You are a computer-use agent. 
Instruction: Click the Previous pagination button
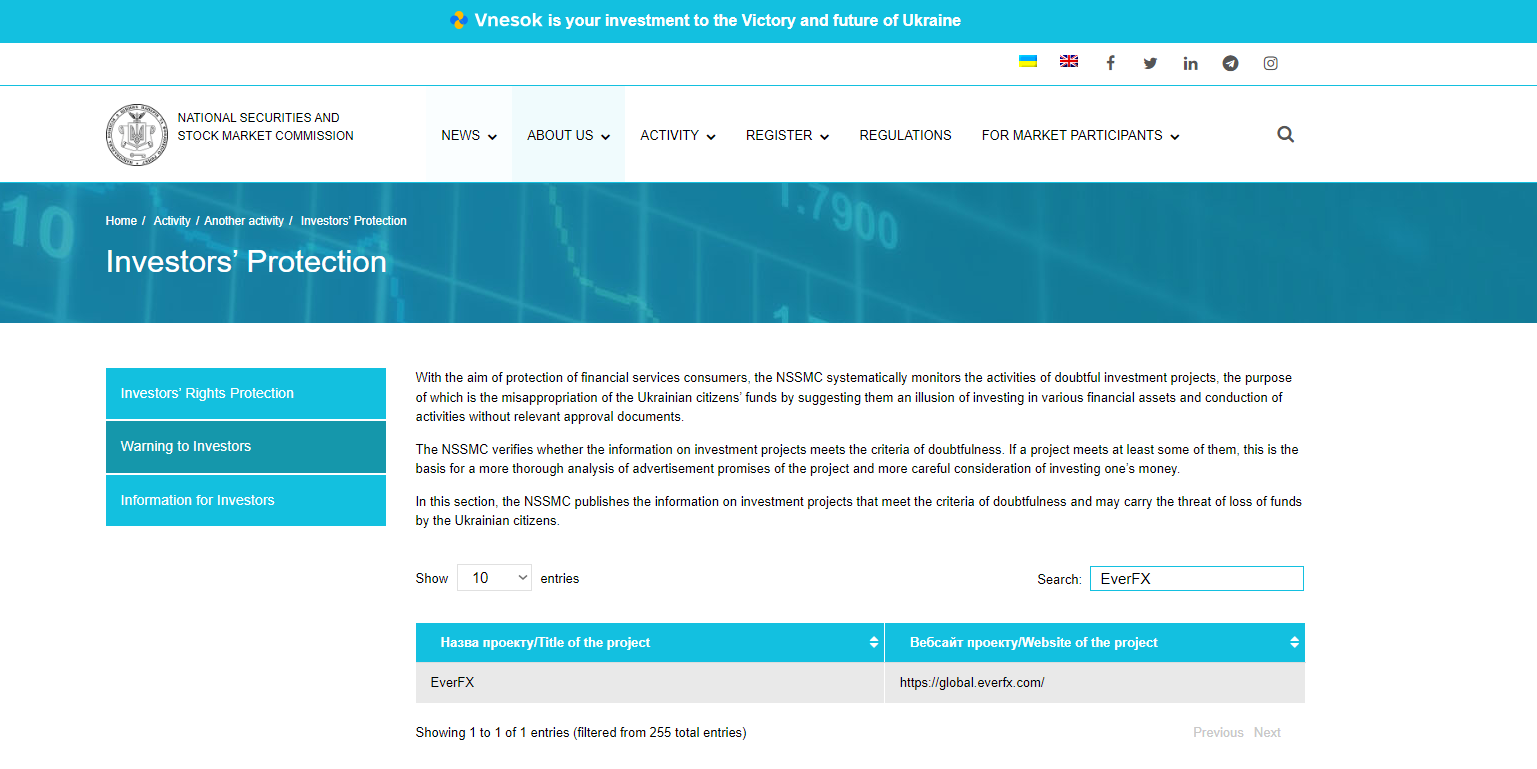pos(1218,733)
